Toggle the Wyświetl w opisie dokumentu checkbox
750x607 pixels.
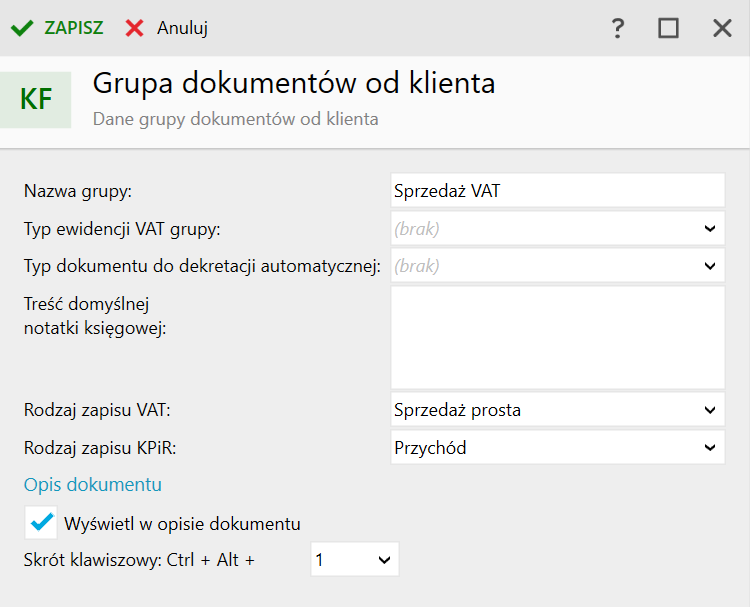[43, 522]
